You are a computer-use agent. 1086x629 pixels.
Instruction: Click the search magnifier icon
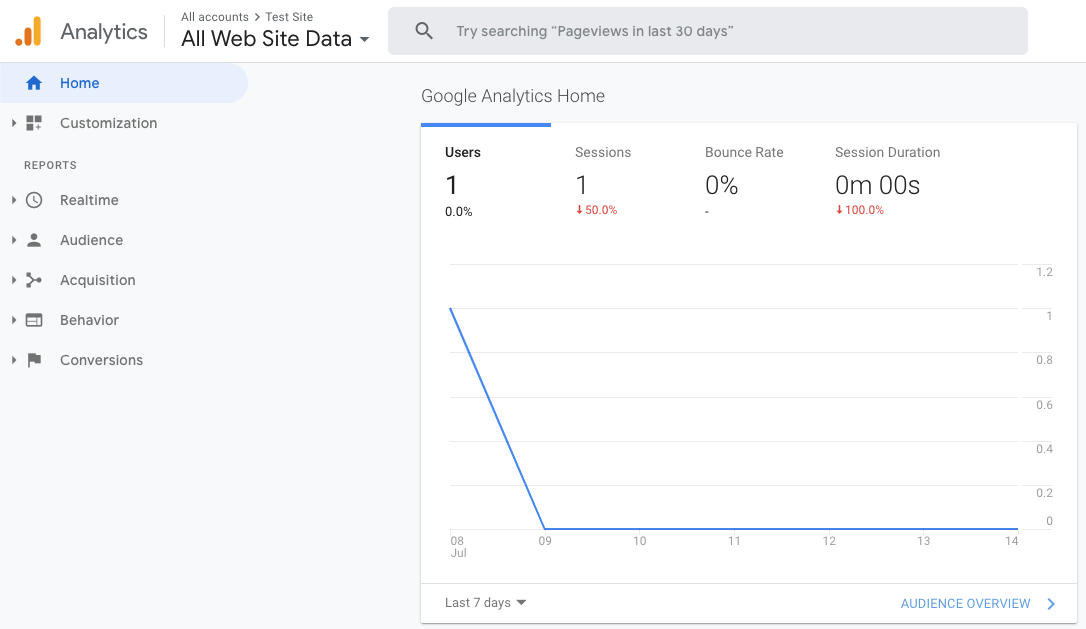pos(424,30)
